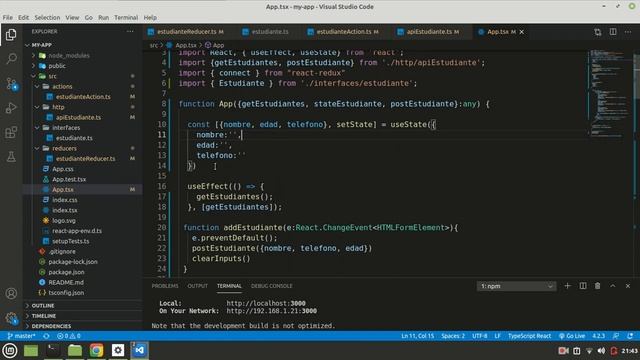
Task: Split the terminal panel
Action: click(583, 286)
